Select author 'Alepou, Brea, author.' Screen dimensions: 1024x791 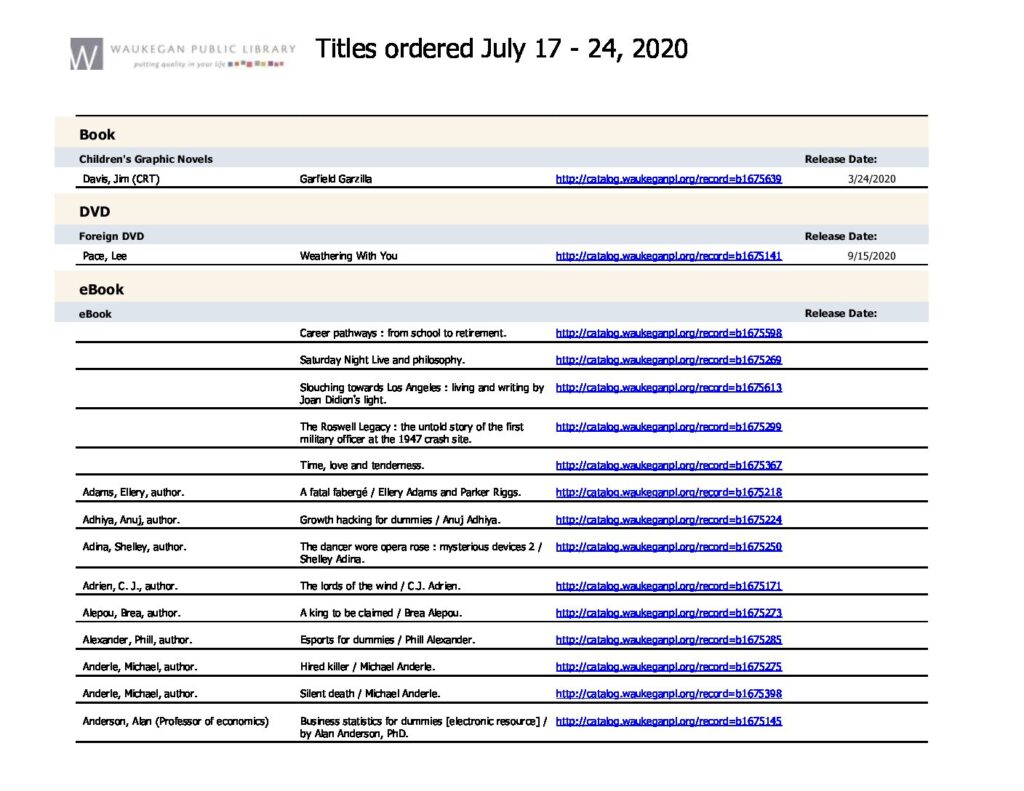coord(131,613)
